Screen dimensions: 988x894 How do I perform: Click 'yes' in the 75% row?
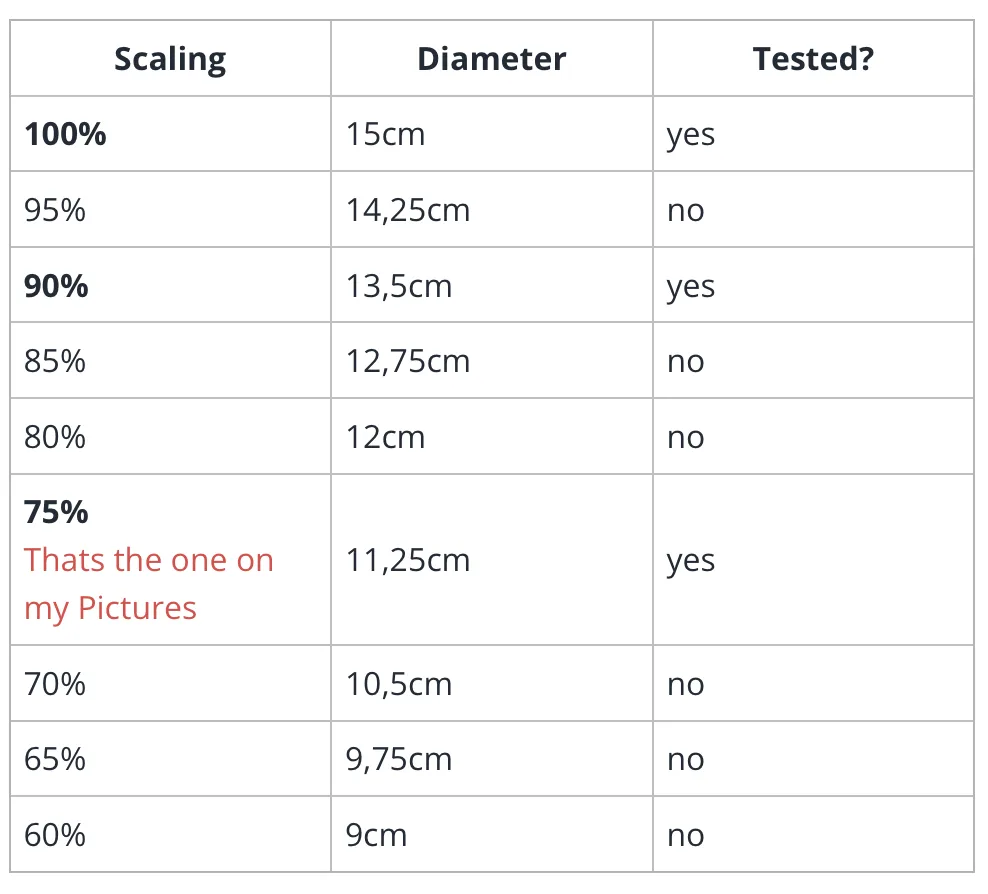[691, 561]
